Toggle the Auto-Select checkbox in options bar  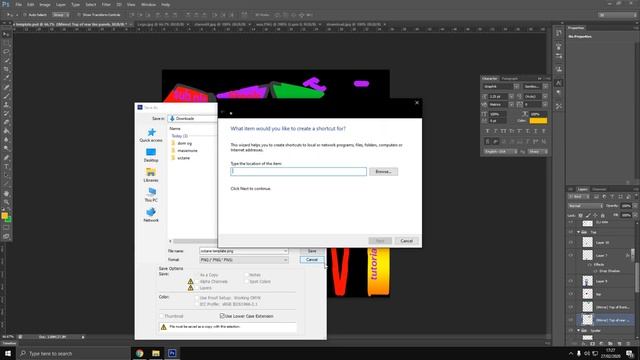24,15
